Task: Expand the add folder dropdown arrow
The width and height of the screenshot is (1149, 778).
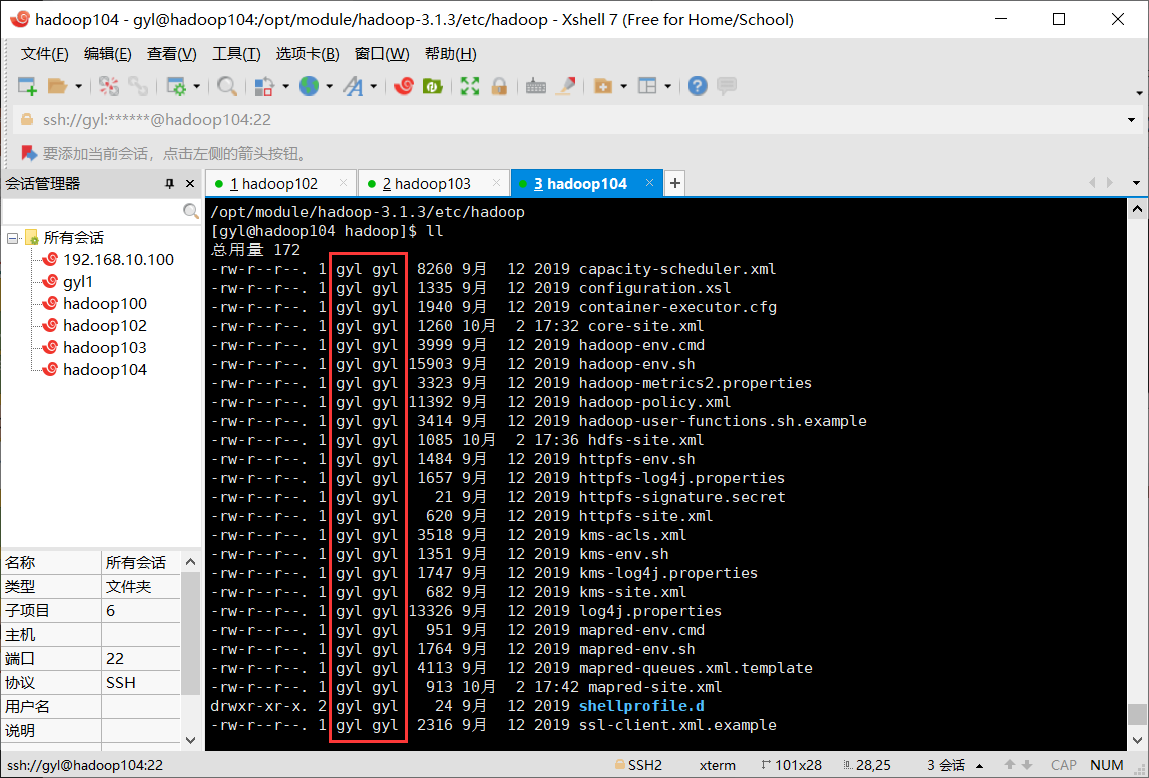Action: (624, 86)
